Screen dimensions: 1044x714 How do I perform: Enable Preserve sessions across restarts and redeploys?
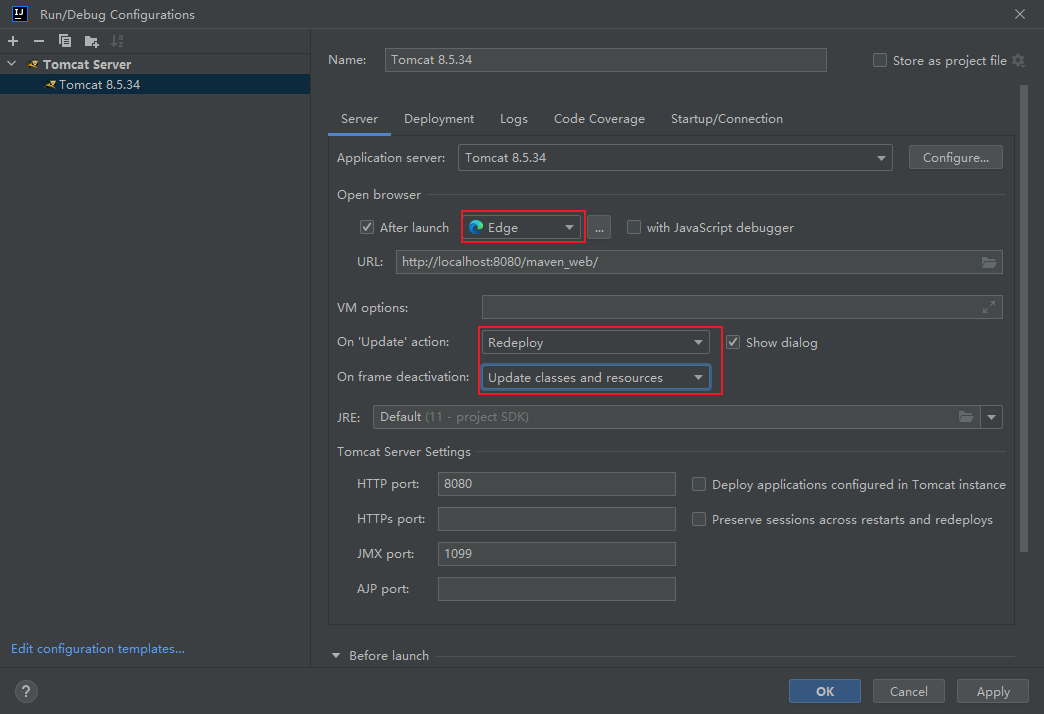(698, 519)
